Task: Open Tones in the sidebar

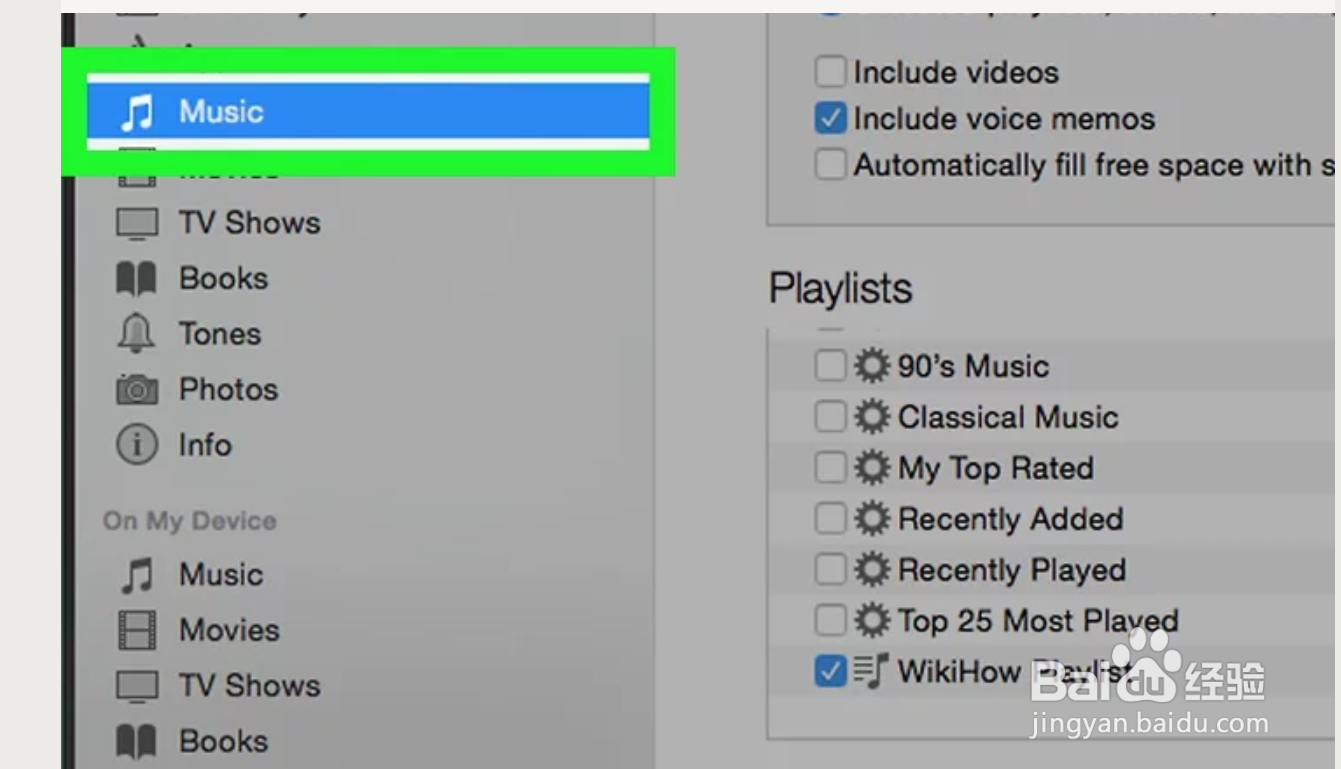Action: click(x=189, y=334)
